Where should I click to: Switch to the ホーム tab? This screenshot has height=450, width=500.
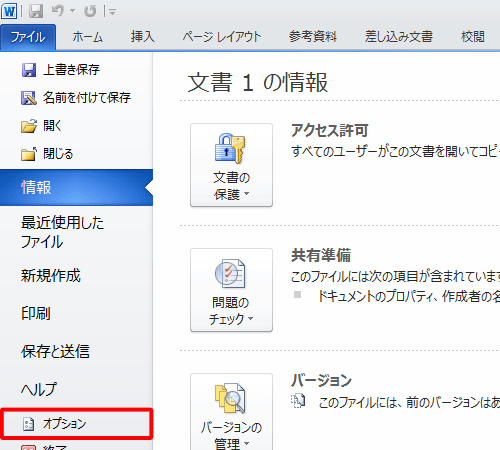(x=87, y=37)
